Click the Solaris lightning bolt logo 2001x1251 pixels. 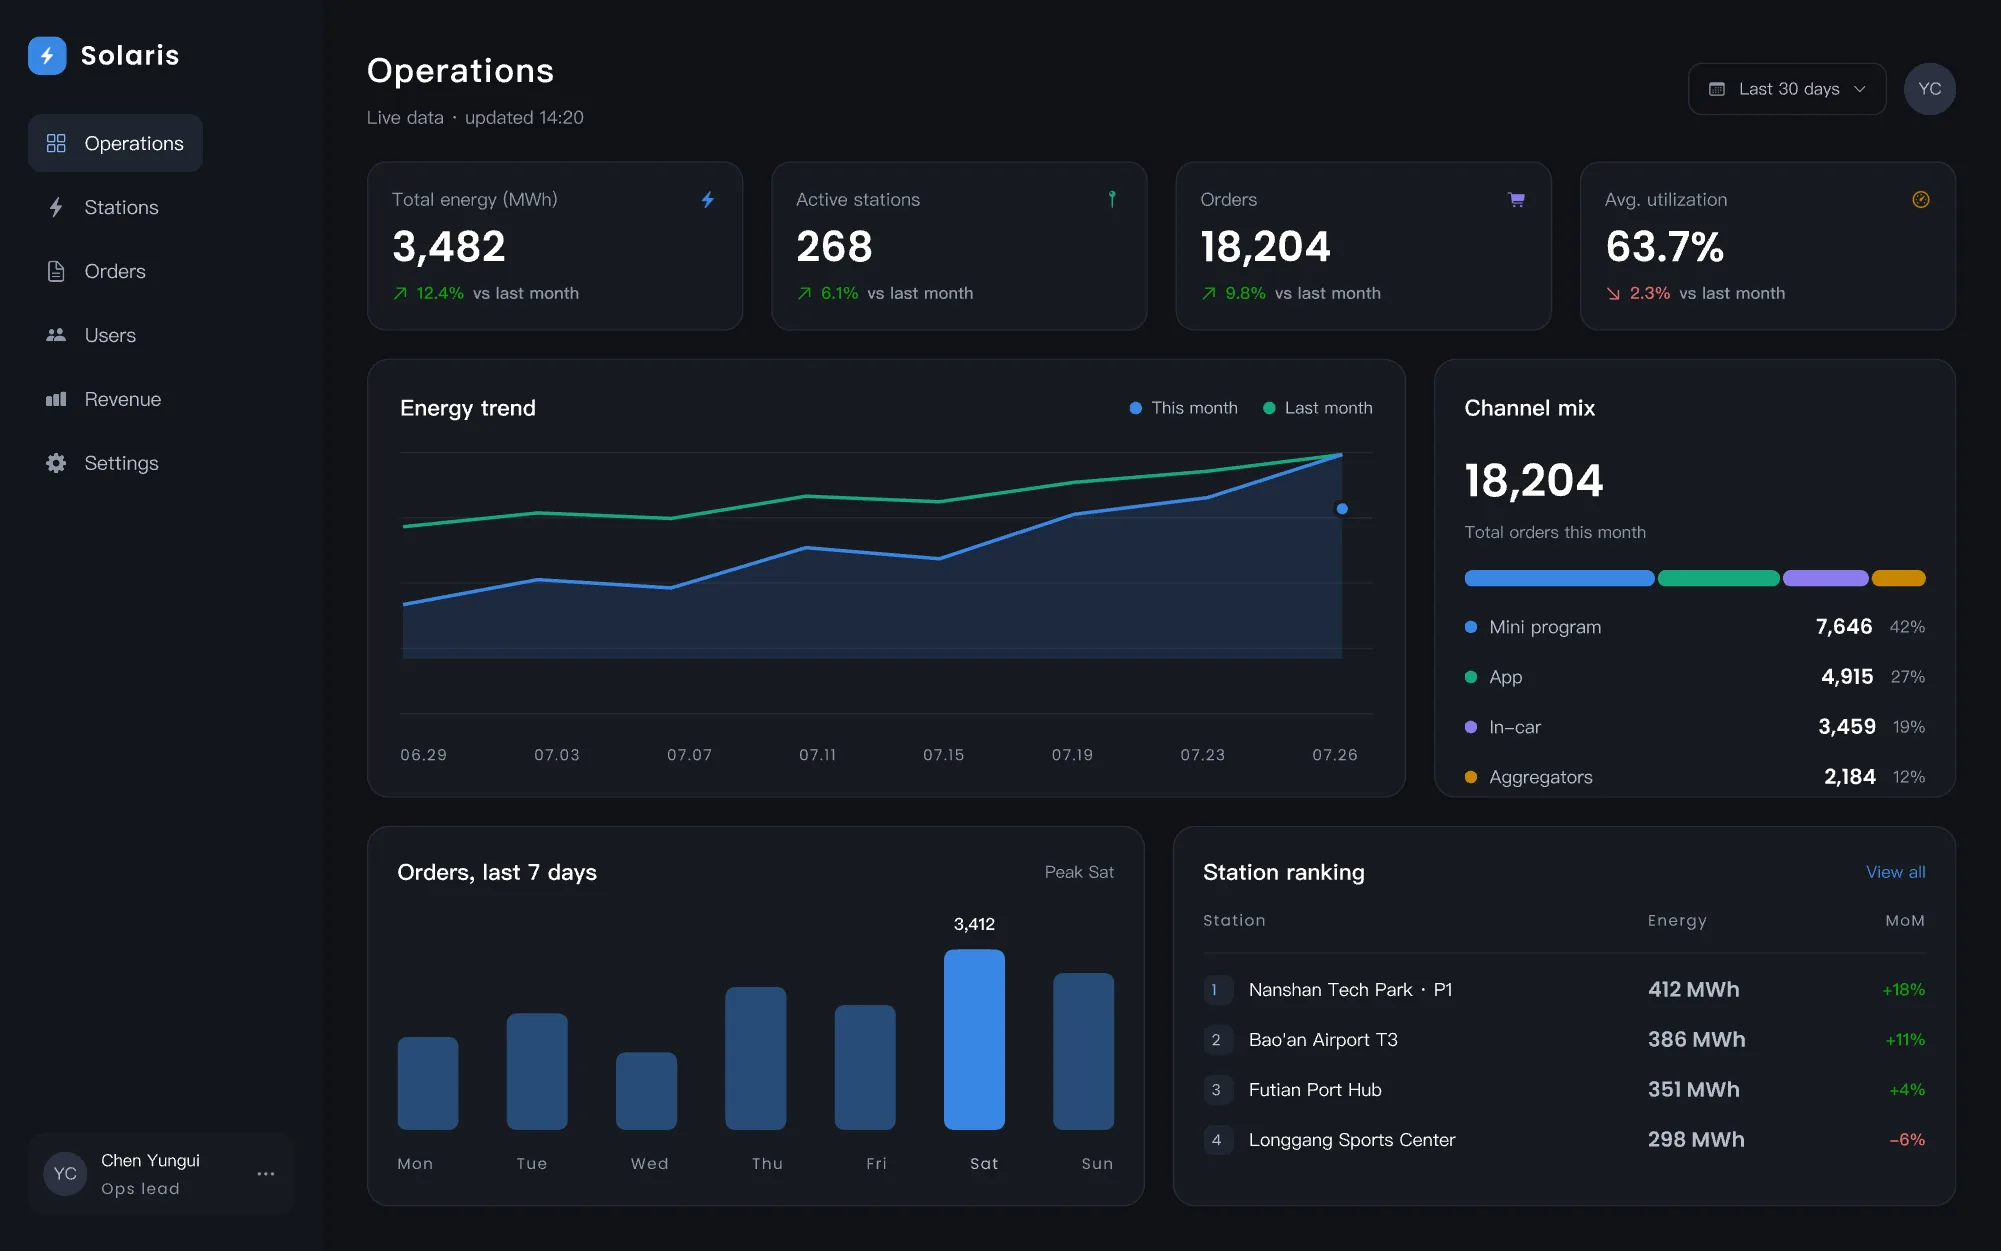tap(47, 56)
